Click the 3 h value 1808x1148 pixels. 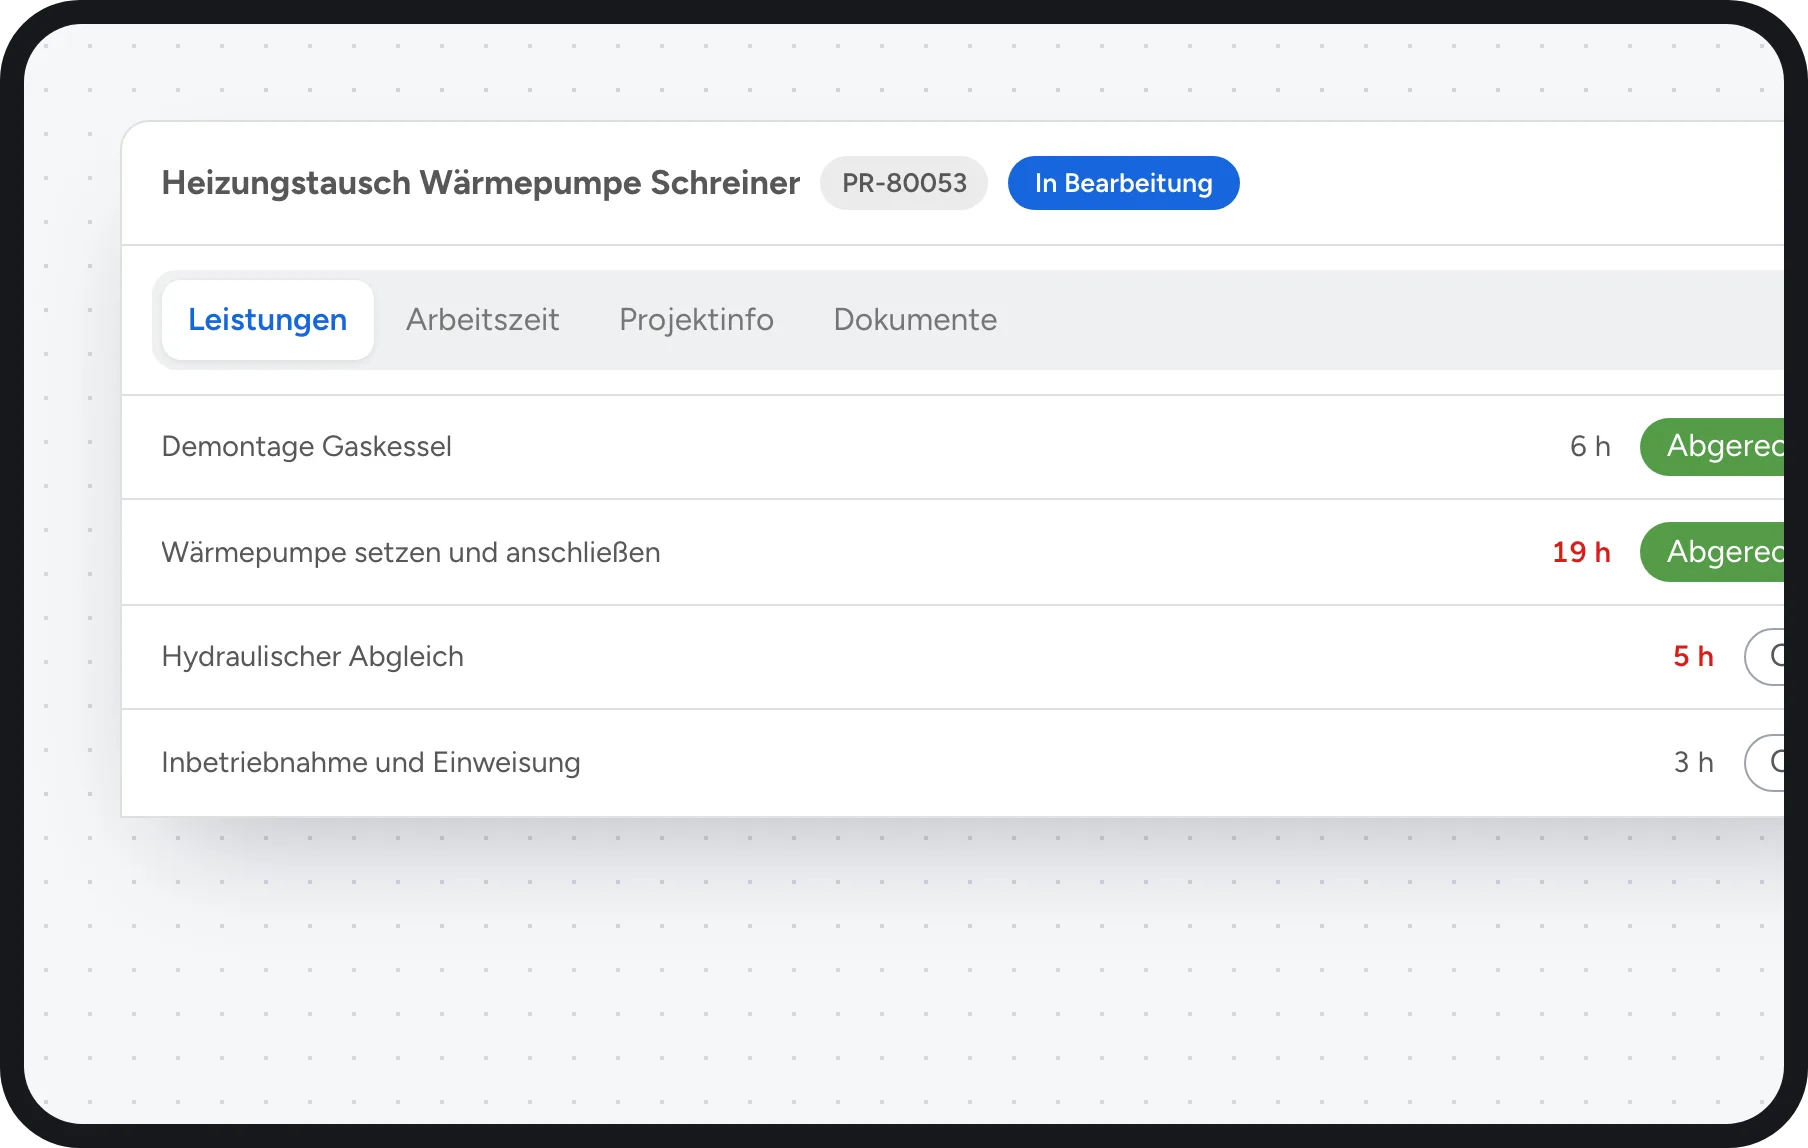pos(1693,763)
